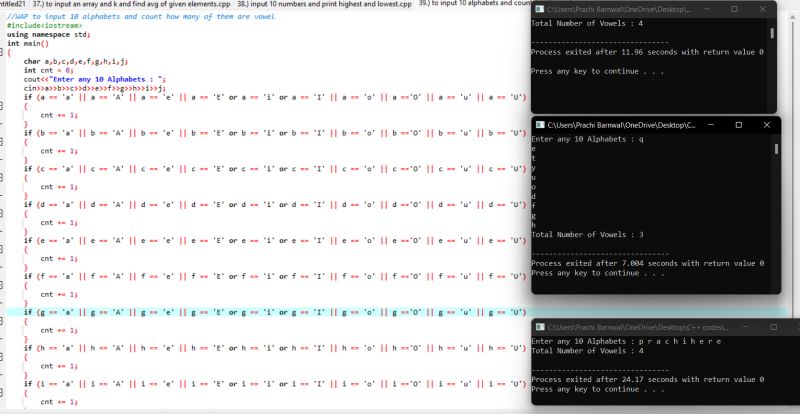
Task: Click the 'cin>>a>>b>>c>>d' input line
Action: [x=95, y=88]
